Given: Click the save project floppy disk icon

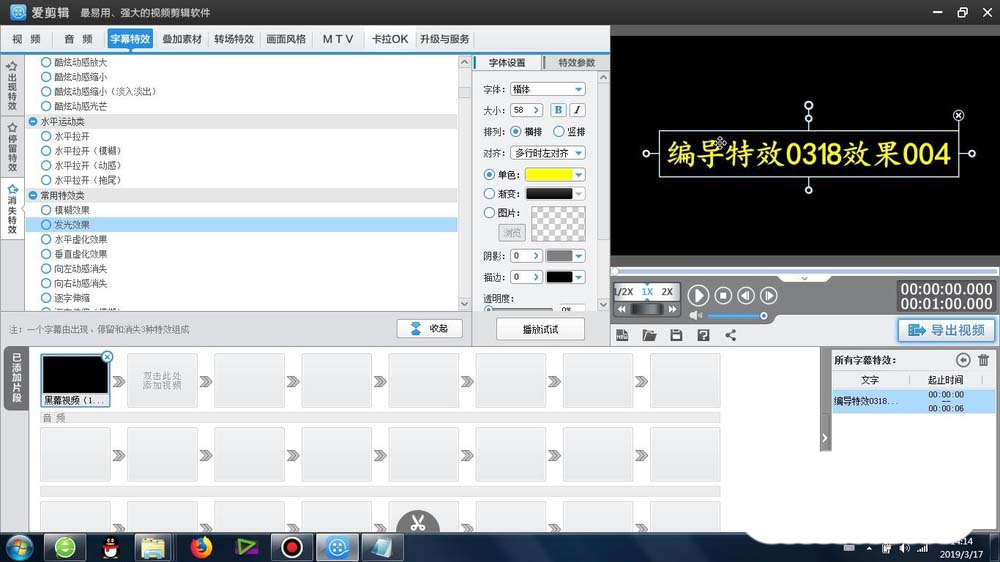Looking at the screenshot, I should [676, 335].
